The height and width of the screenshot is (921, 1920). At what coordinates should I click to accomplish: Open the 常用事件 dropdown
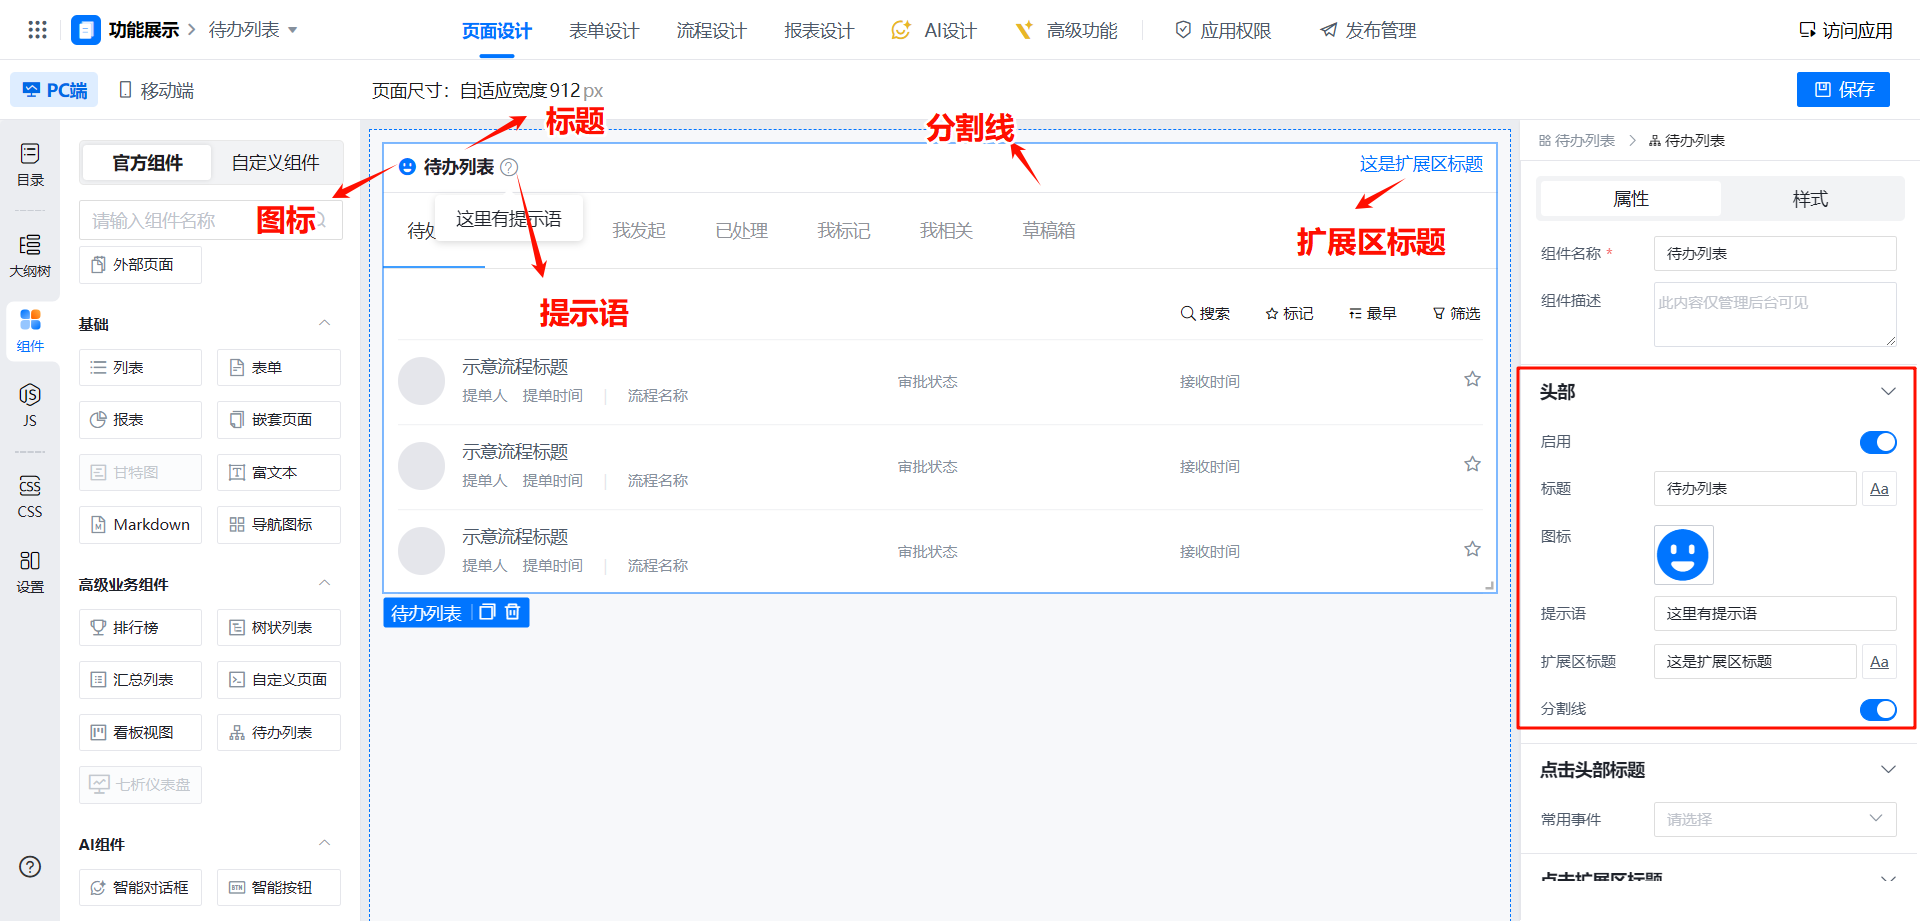(x=1774, y=819)
